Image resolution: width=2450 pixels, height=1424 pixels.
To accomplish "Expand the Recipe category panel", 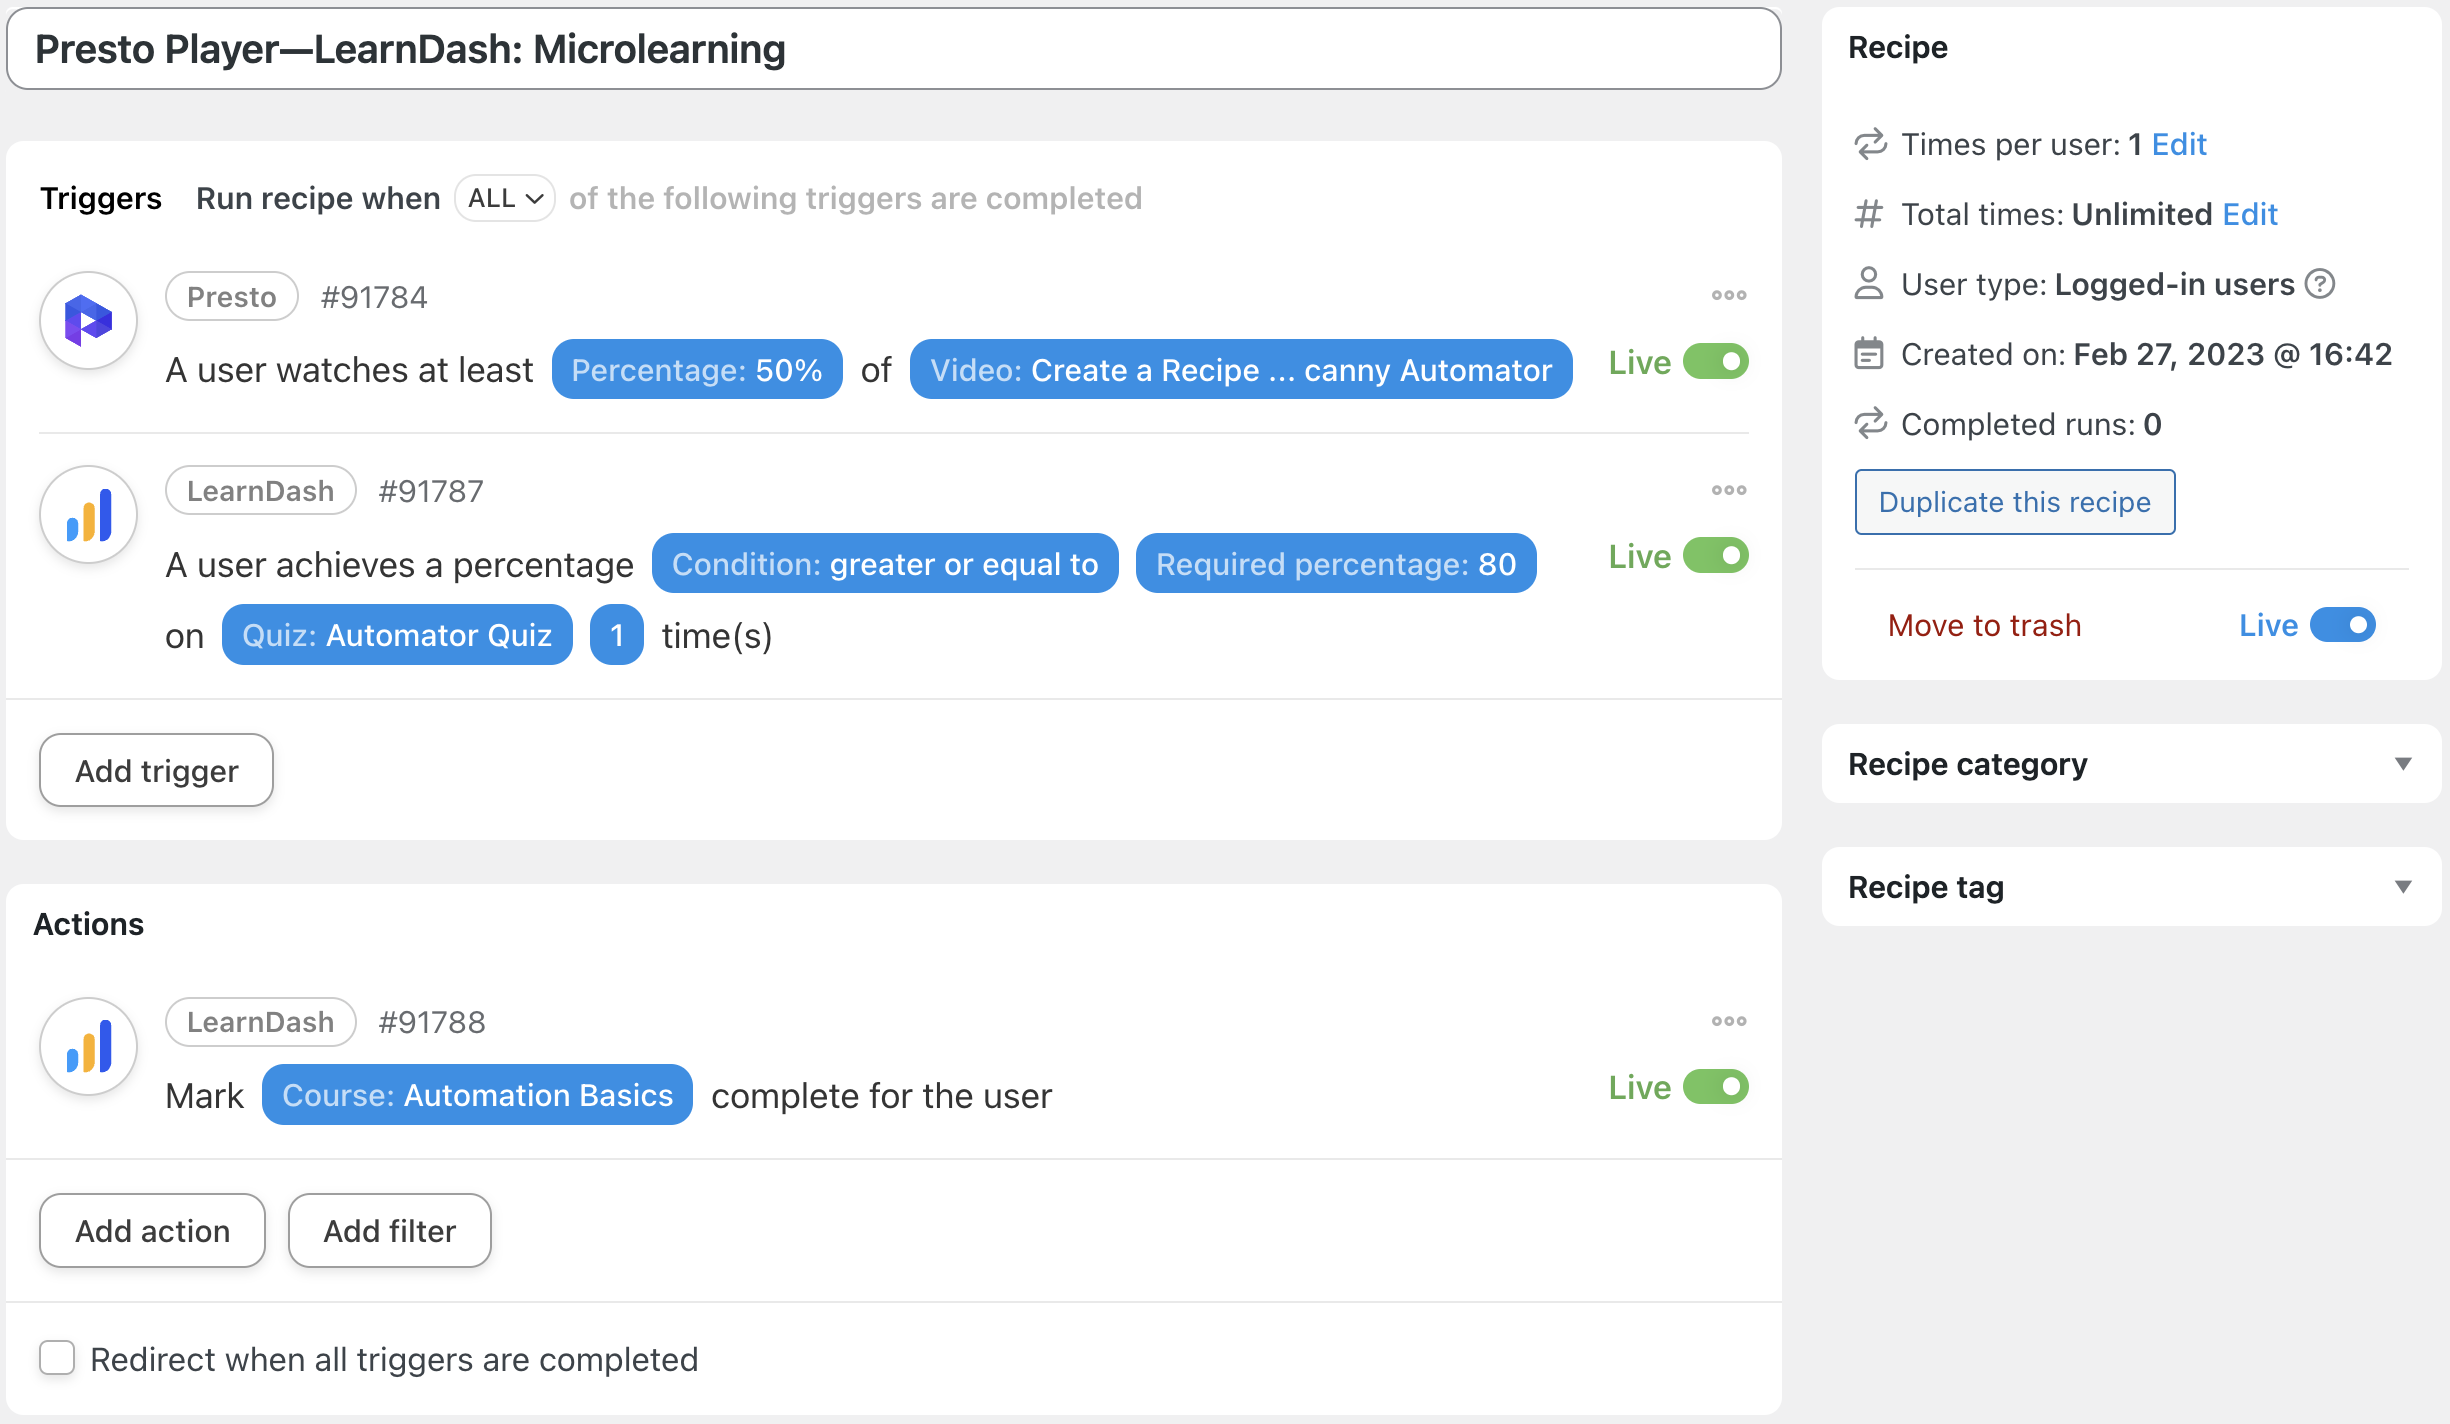I will 2131,764.
